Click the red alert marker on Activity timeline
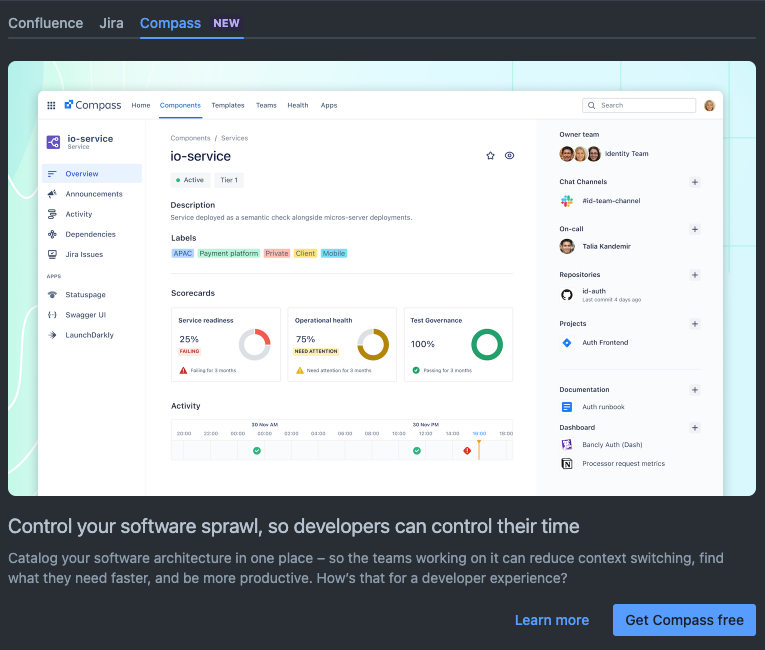 click(467, 450)
